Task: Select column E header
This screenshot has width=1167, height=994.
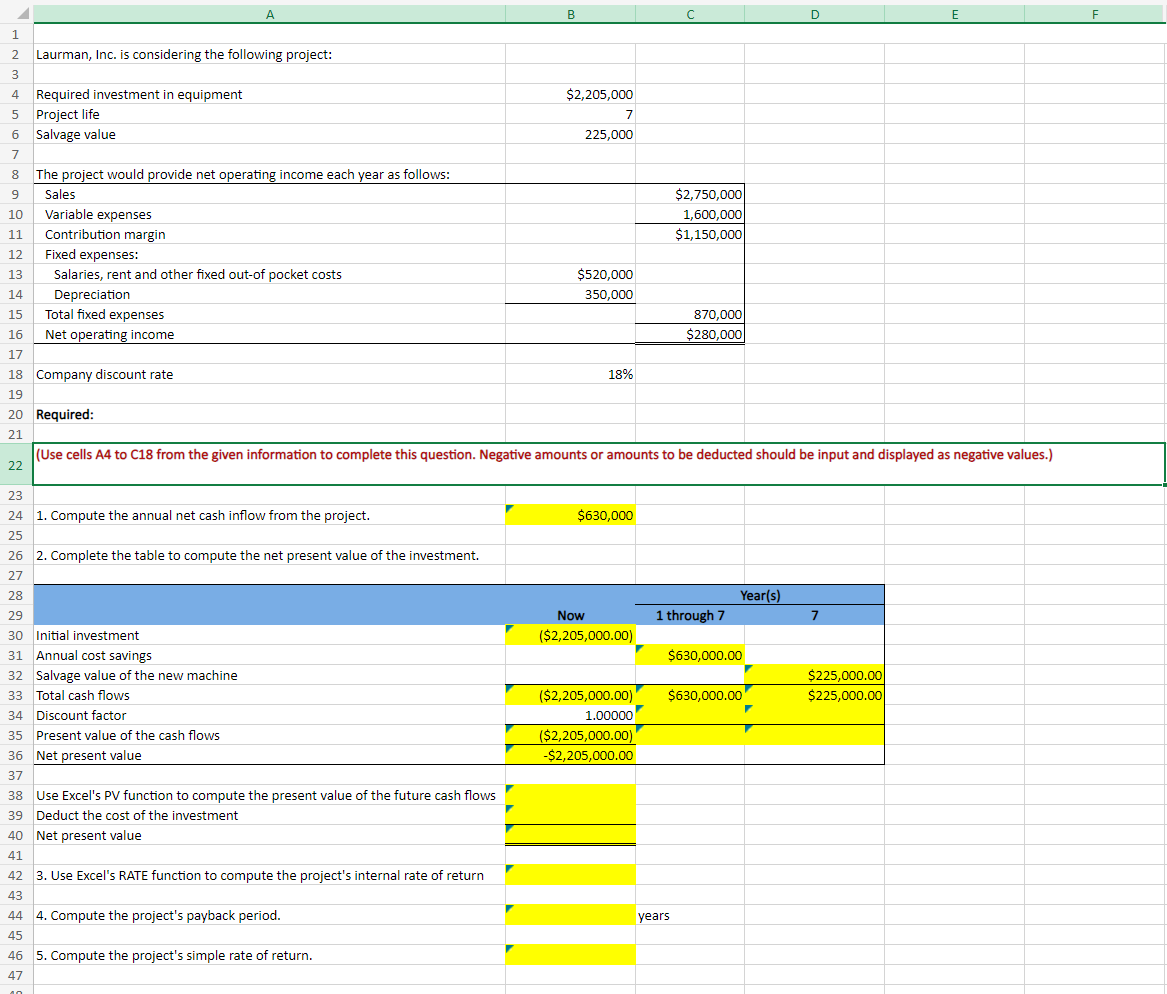Action: pyautogui.click(x=954, y=14)
